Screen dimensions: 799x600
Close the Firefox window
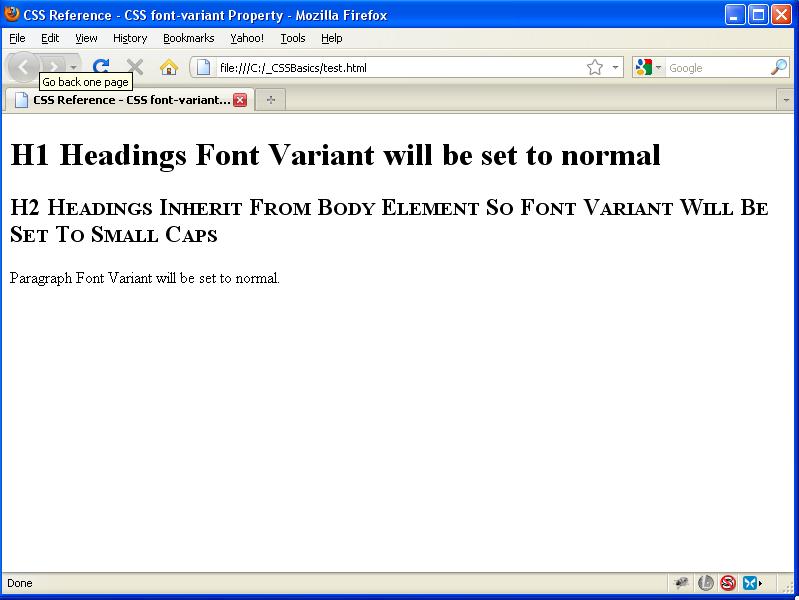(x=781, y=15)
